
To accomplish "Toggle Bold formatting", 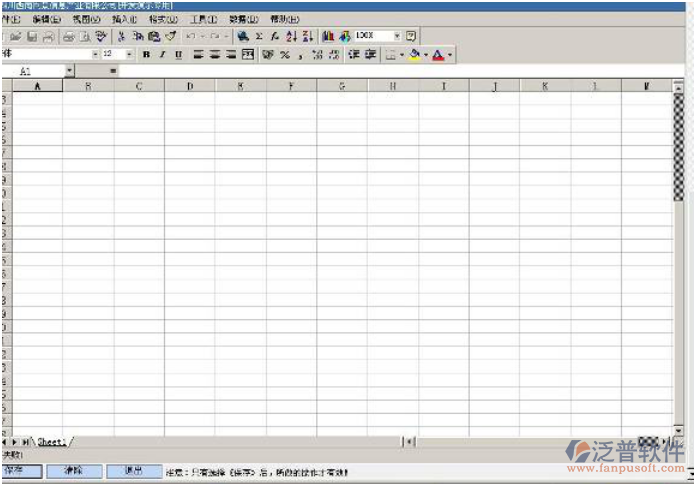I will tap(146, 55).
